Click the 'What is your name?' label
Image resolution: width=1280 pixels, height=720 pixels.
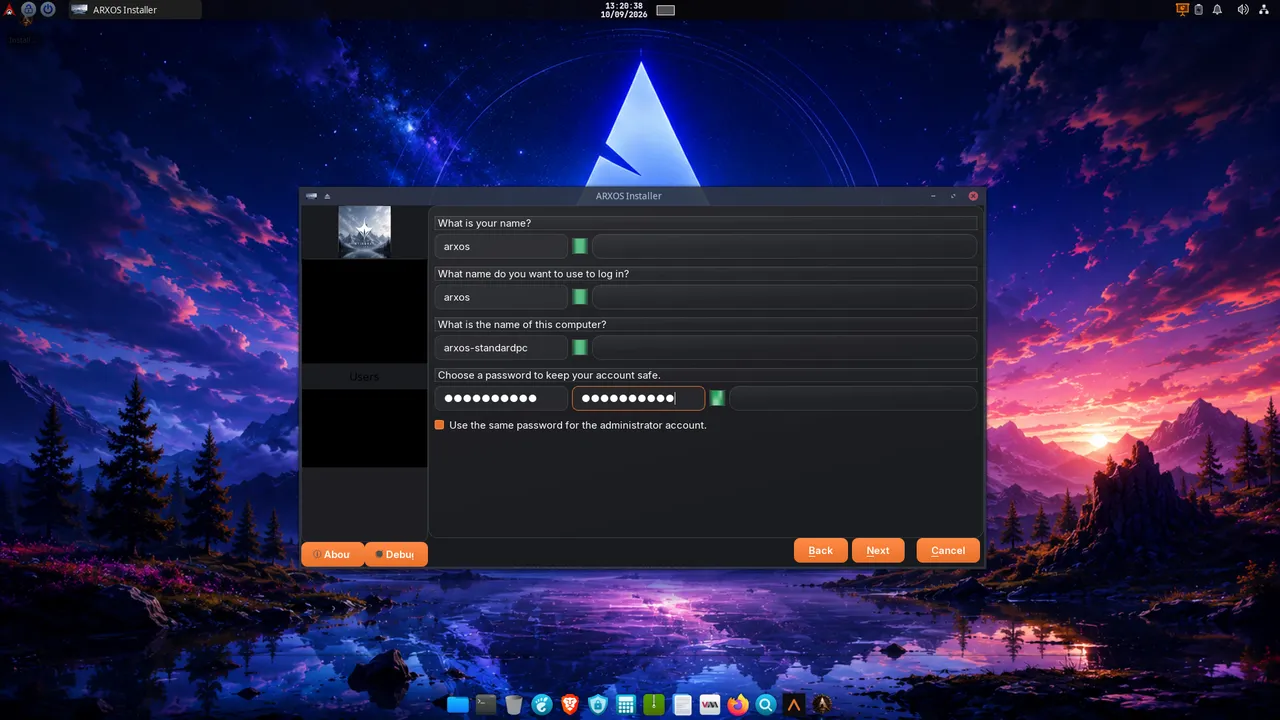[x=484, y=223]
